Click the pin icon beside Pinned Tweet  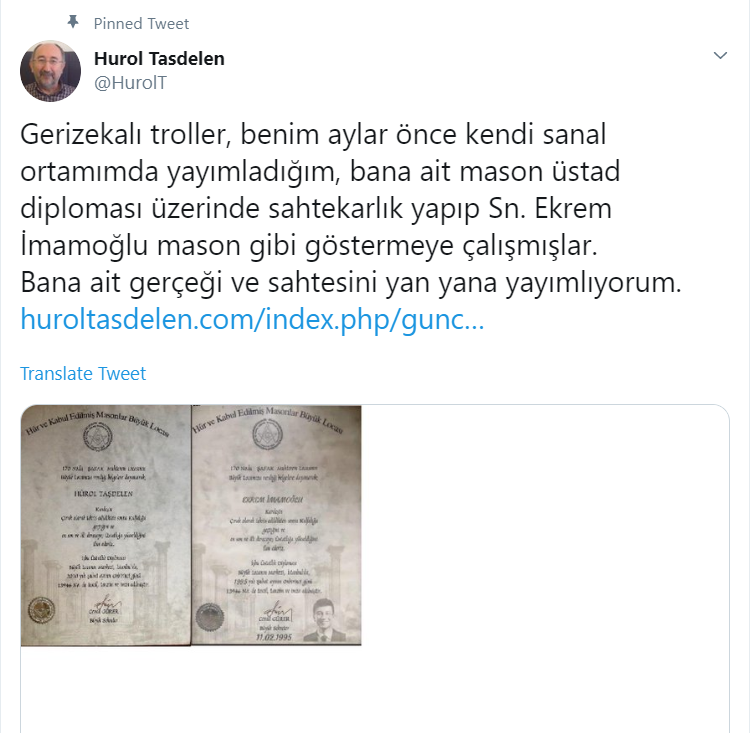coord(73,22)
